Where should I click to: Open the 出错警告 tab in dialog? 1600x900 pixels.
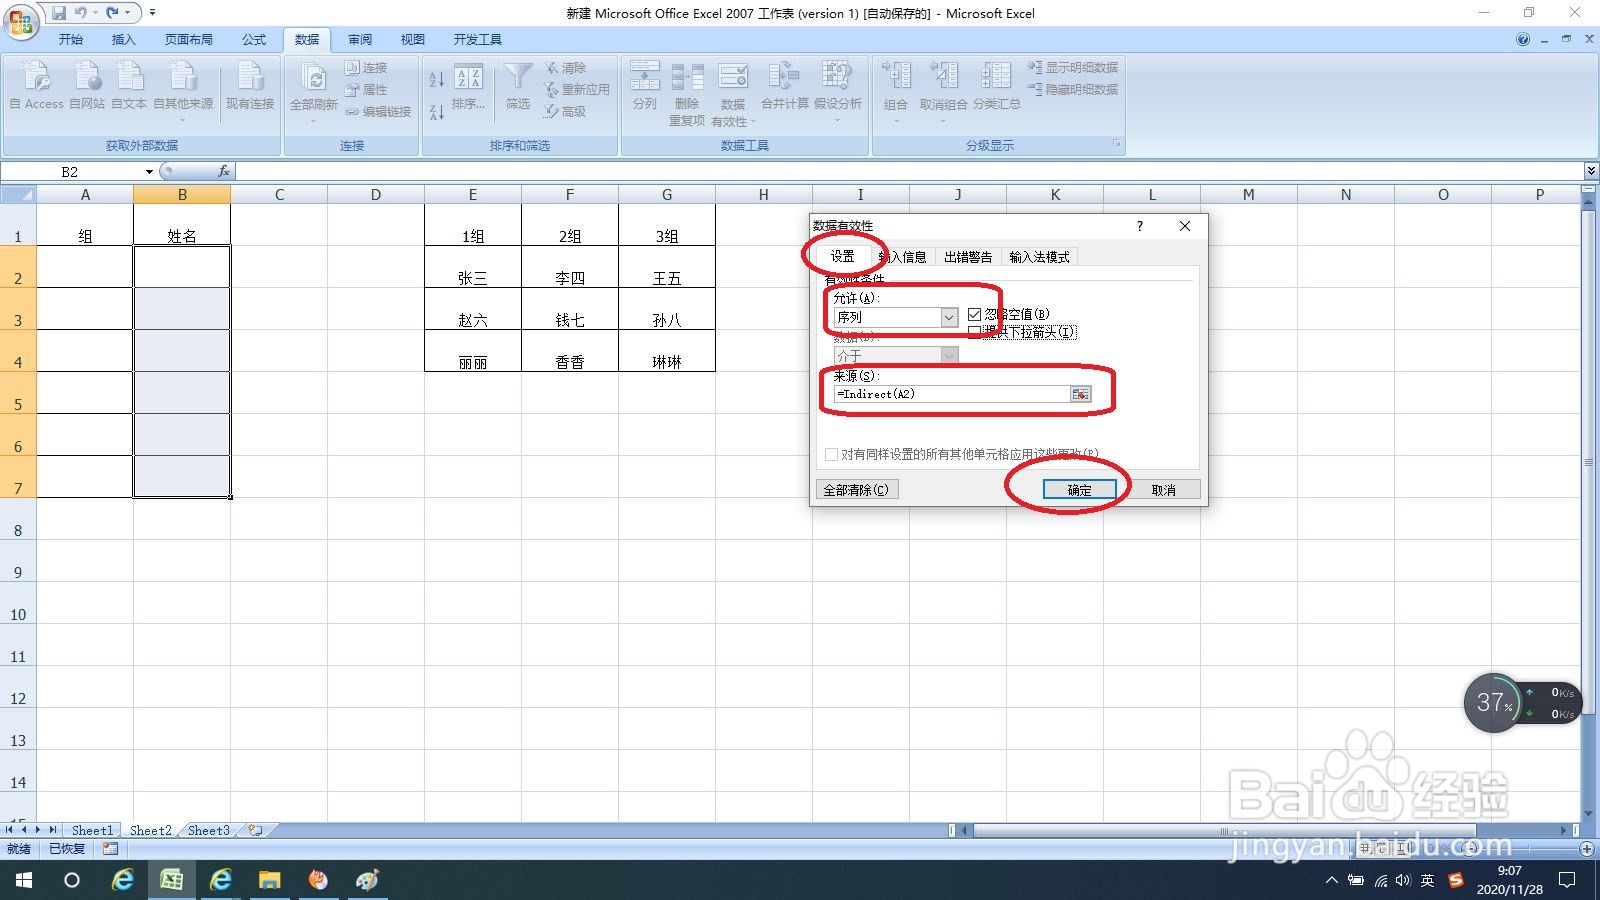(x=968, y=257)
